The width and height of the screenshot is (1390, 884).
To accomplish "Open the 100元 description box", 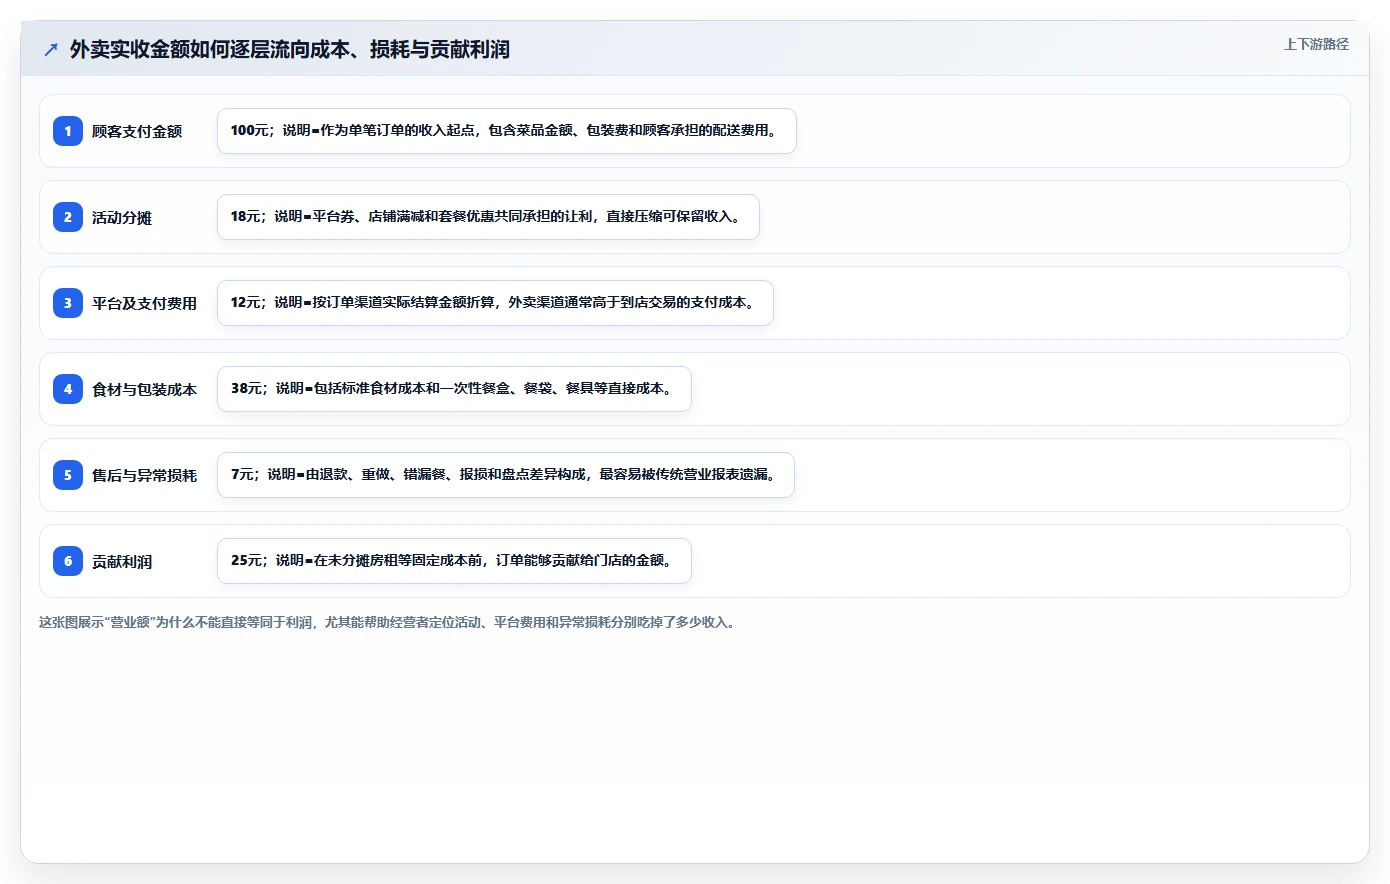I will click(x=507, y=131).
